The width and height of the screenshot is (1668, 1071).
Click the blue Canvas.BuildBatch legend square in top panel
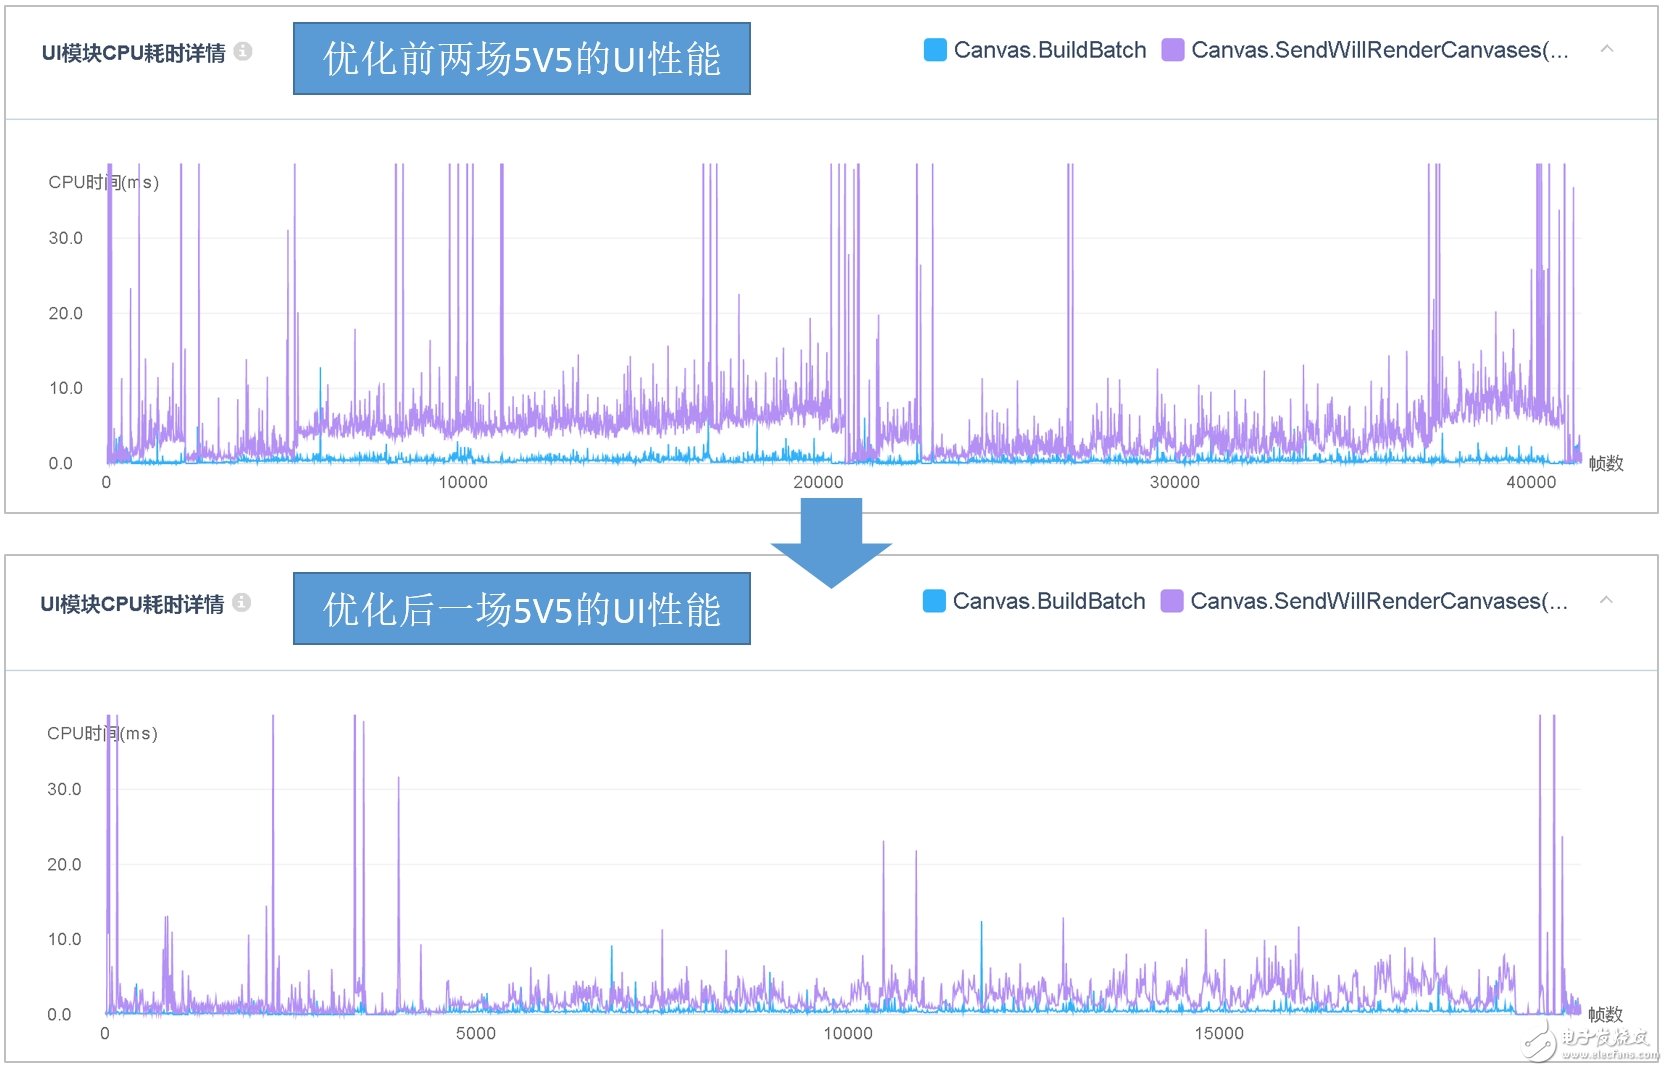tap(935, 50)
